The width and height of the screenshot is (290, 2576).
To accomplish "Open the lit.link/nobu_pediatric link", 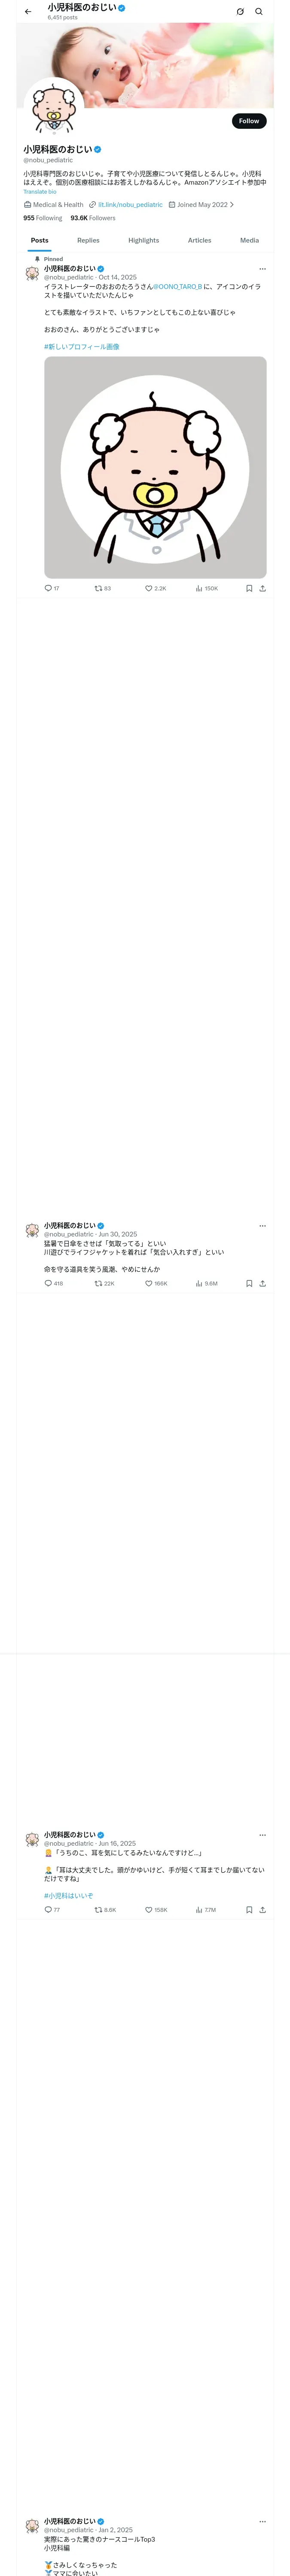I will point(130,205).
